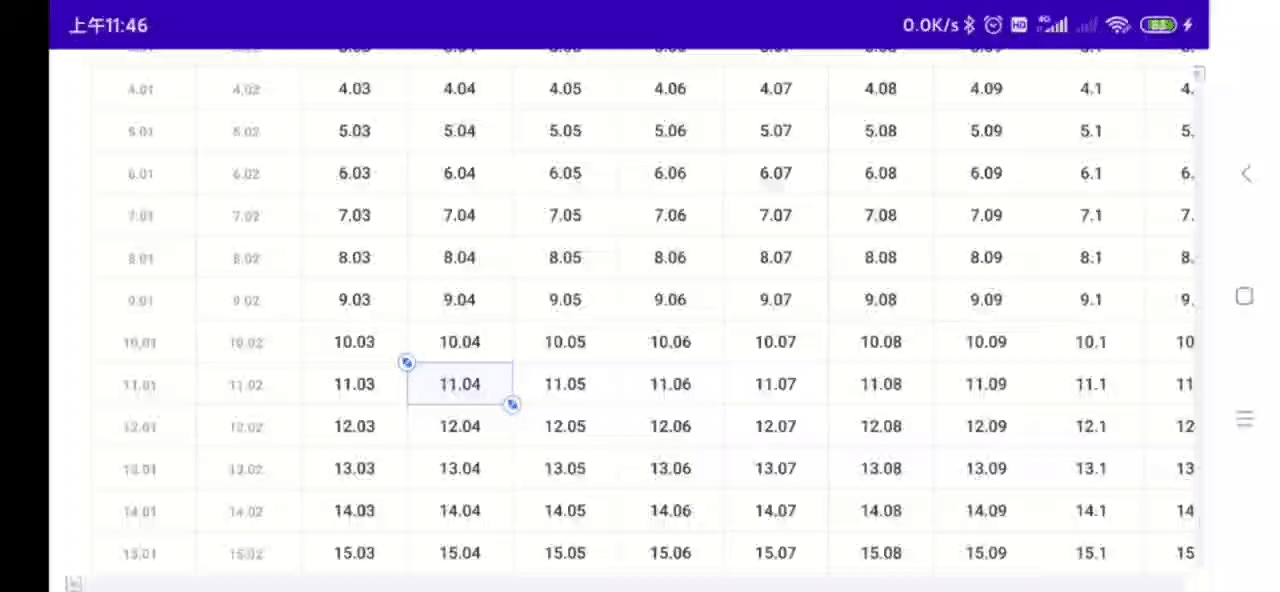The height and width of the screenshot is (592, 1280).
Task: Select the highlighted cell 11.04
Action: pos(460,384)
